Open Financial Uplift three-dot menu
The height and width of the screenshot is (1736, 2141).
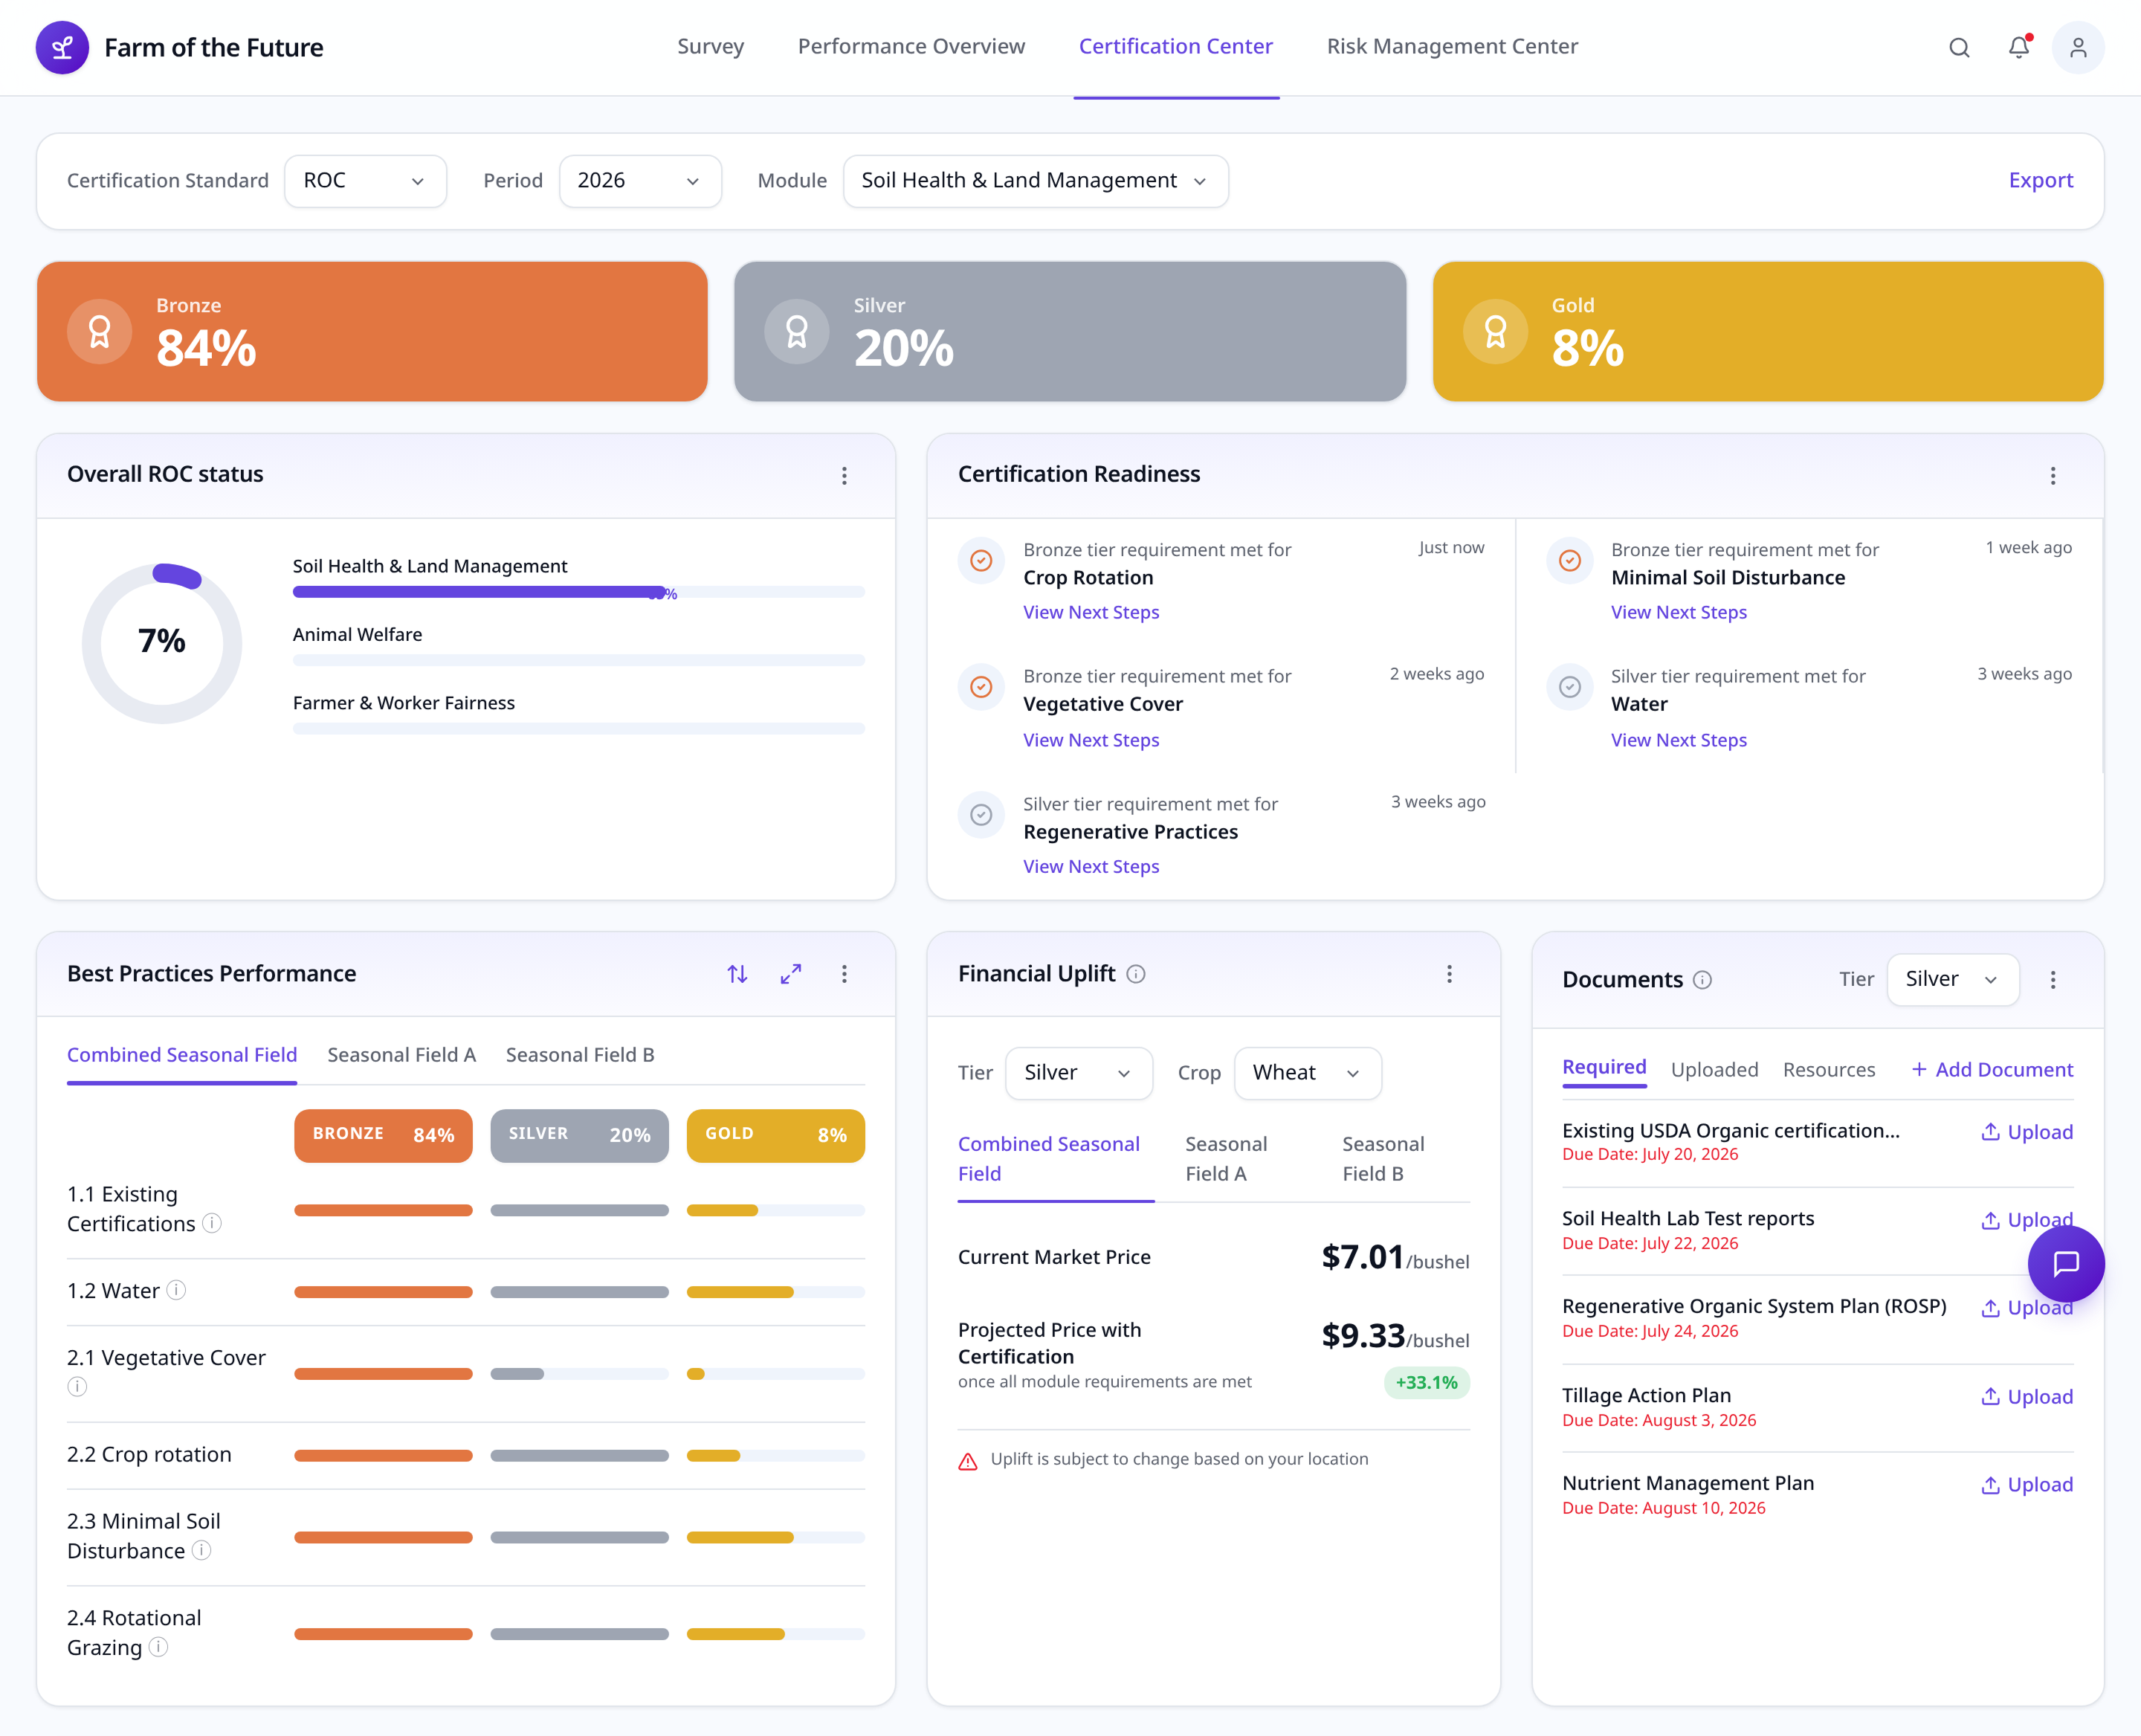point(1449,974)
